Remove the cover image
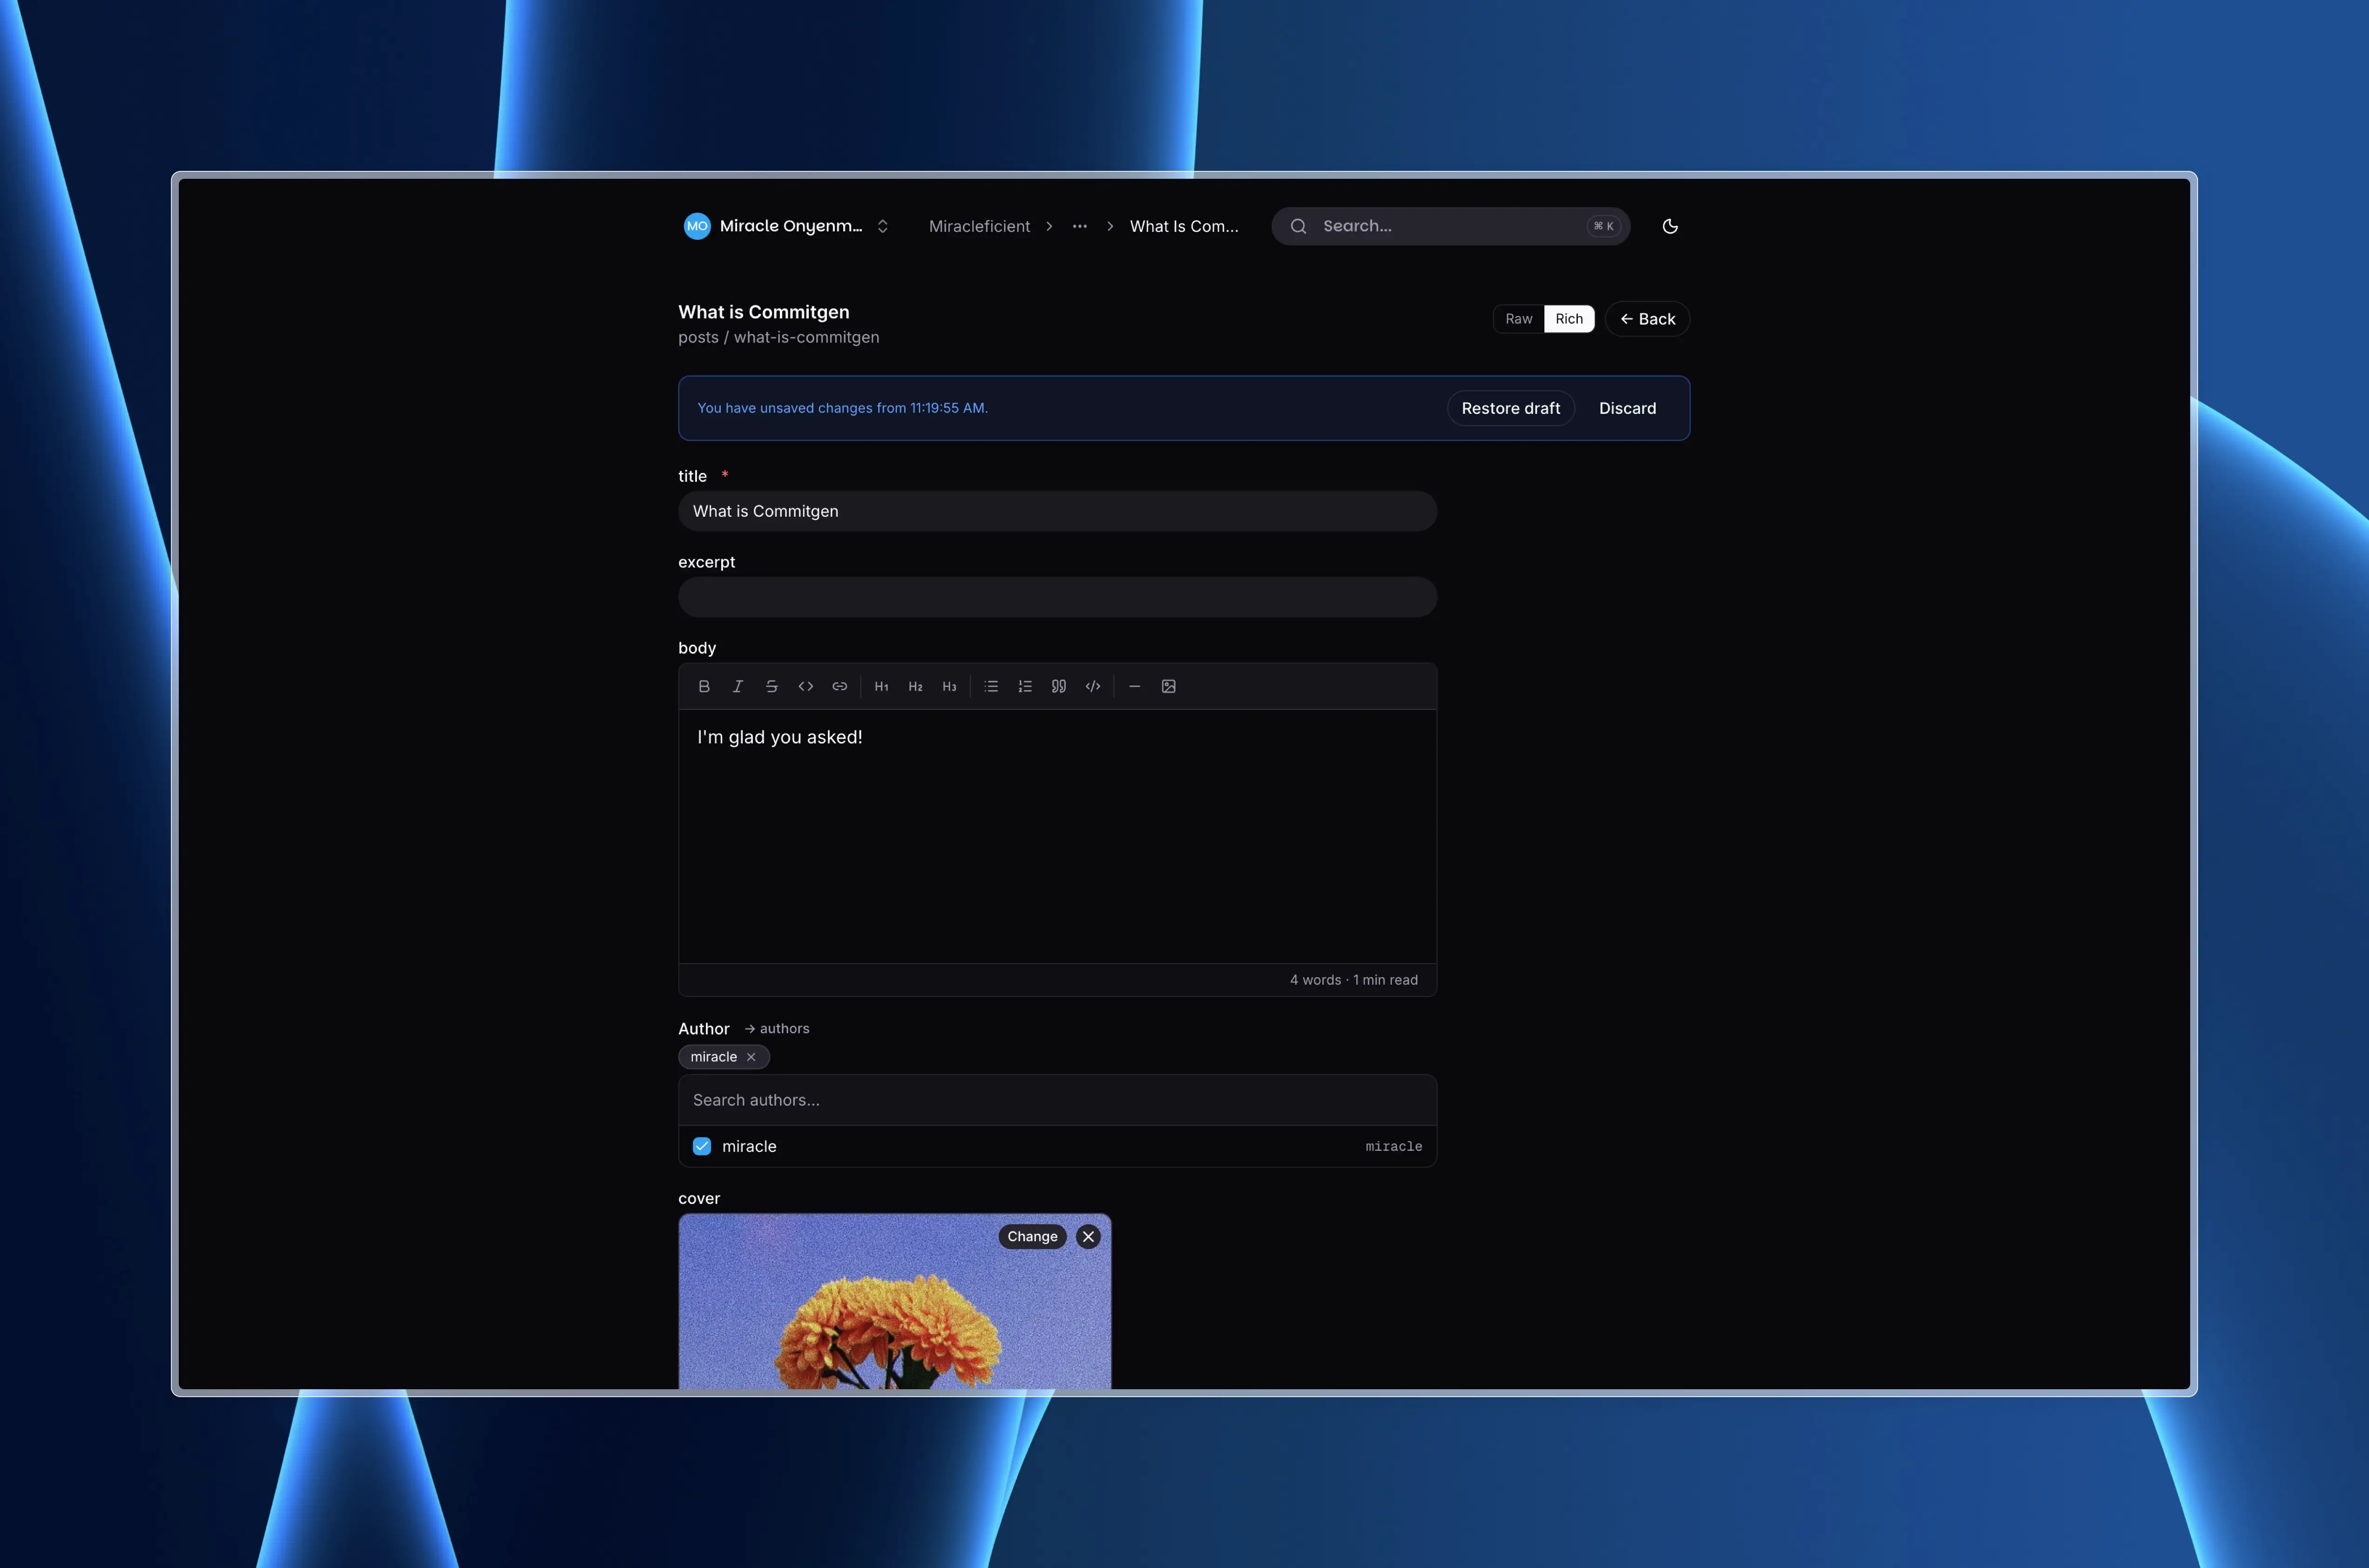This screenshot has width=2369, height=1568. pyautogui.click(x=1088, y=1237)
